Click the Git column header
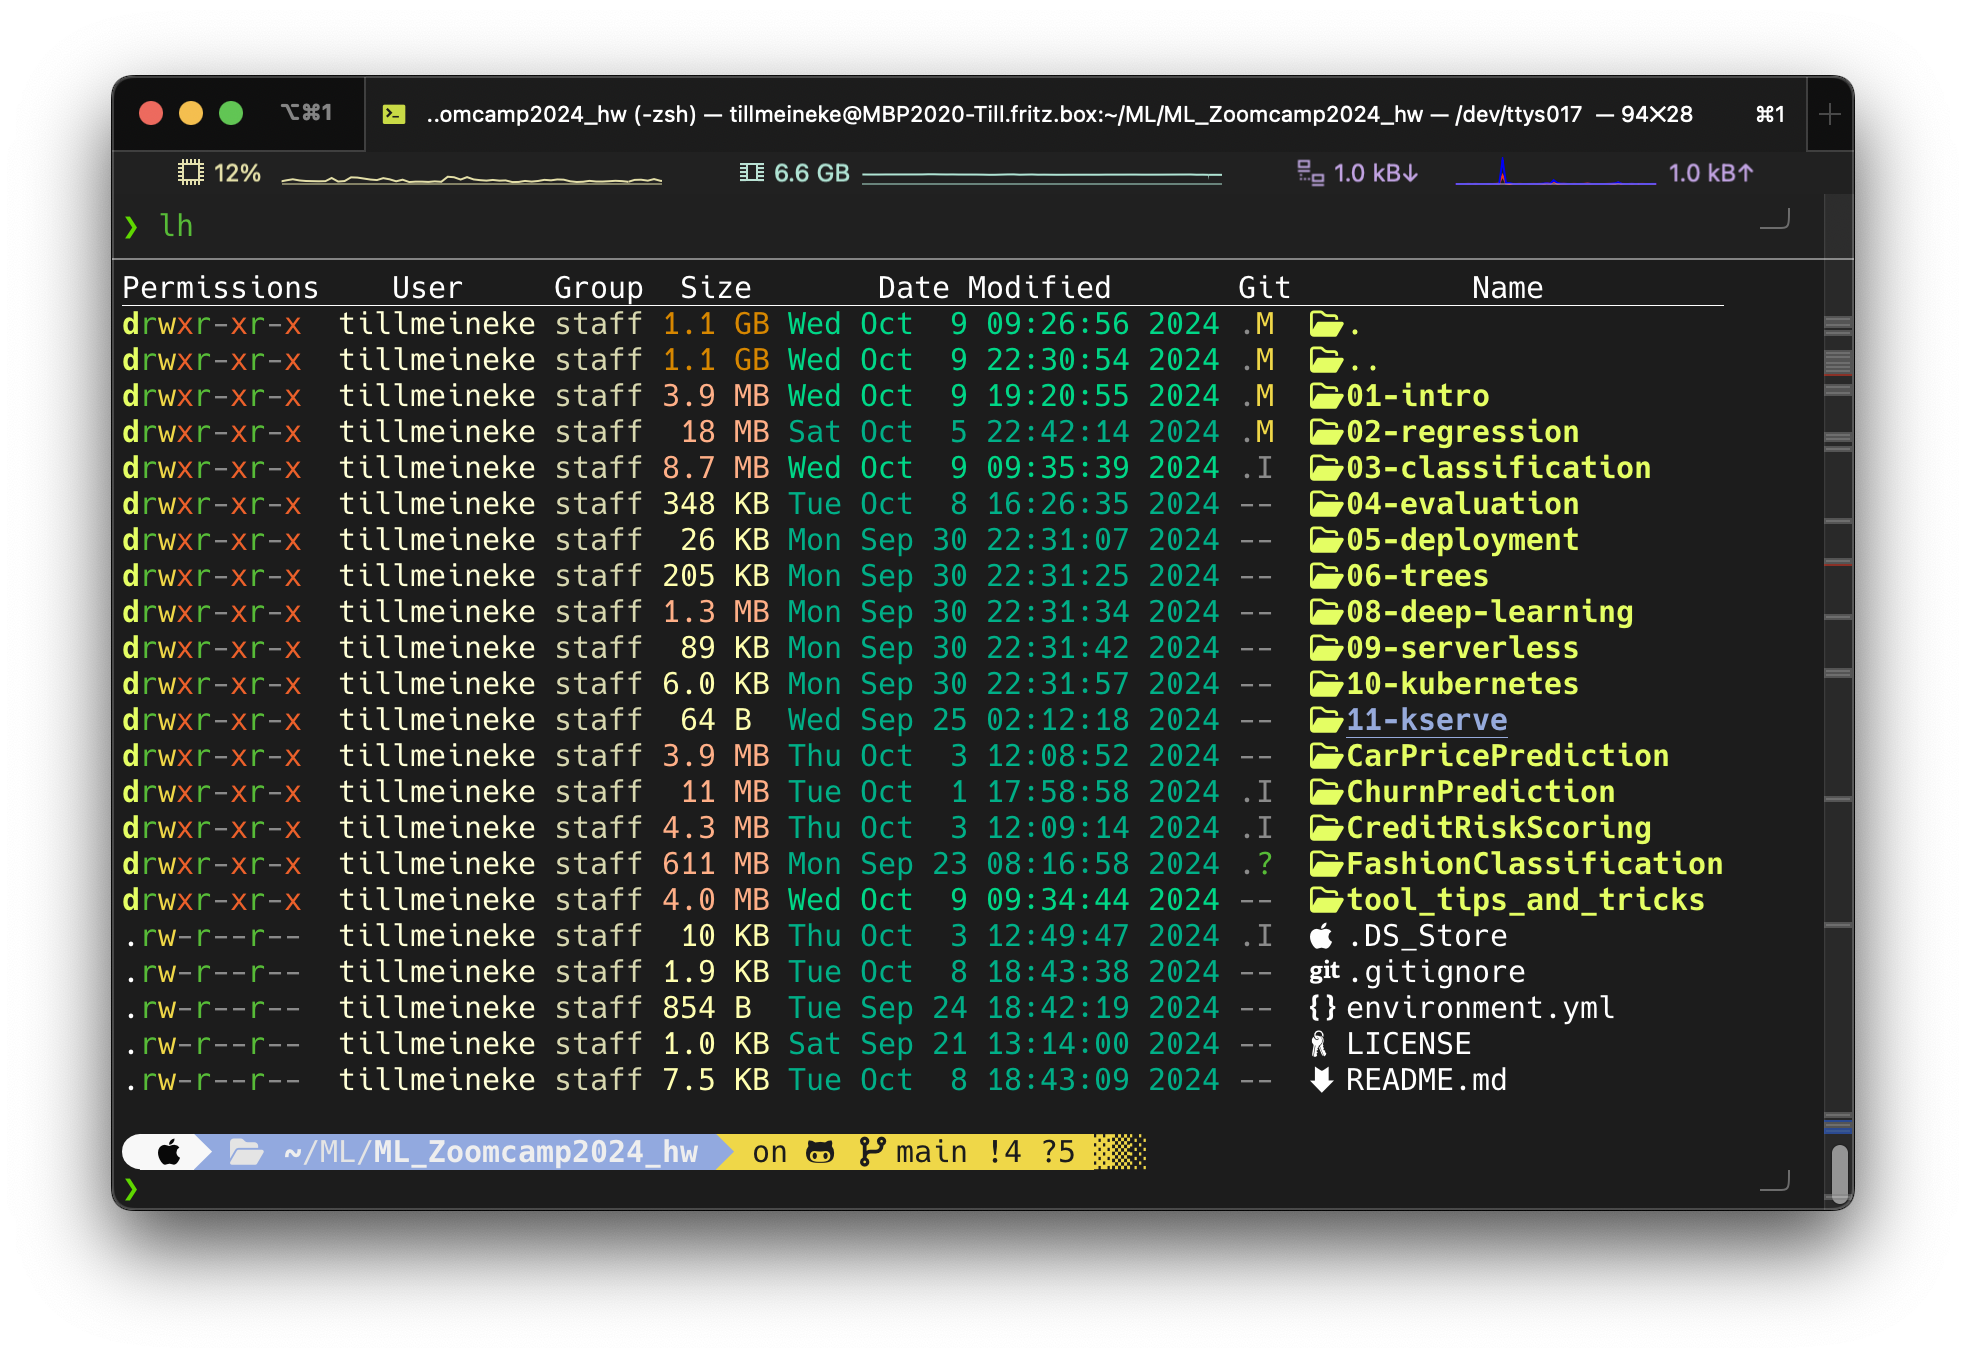The width and height of the screenshot is (1966, 1358). [x=1264, y=288]
